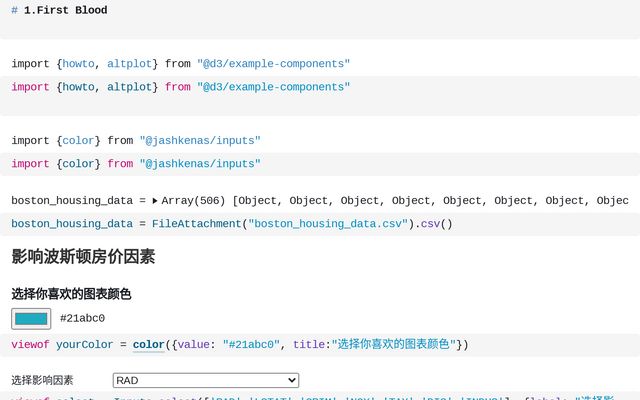Click the jashkenas inputs import code cell
Viewport: 640px width, 400px height.
(320, 164)
